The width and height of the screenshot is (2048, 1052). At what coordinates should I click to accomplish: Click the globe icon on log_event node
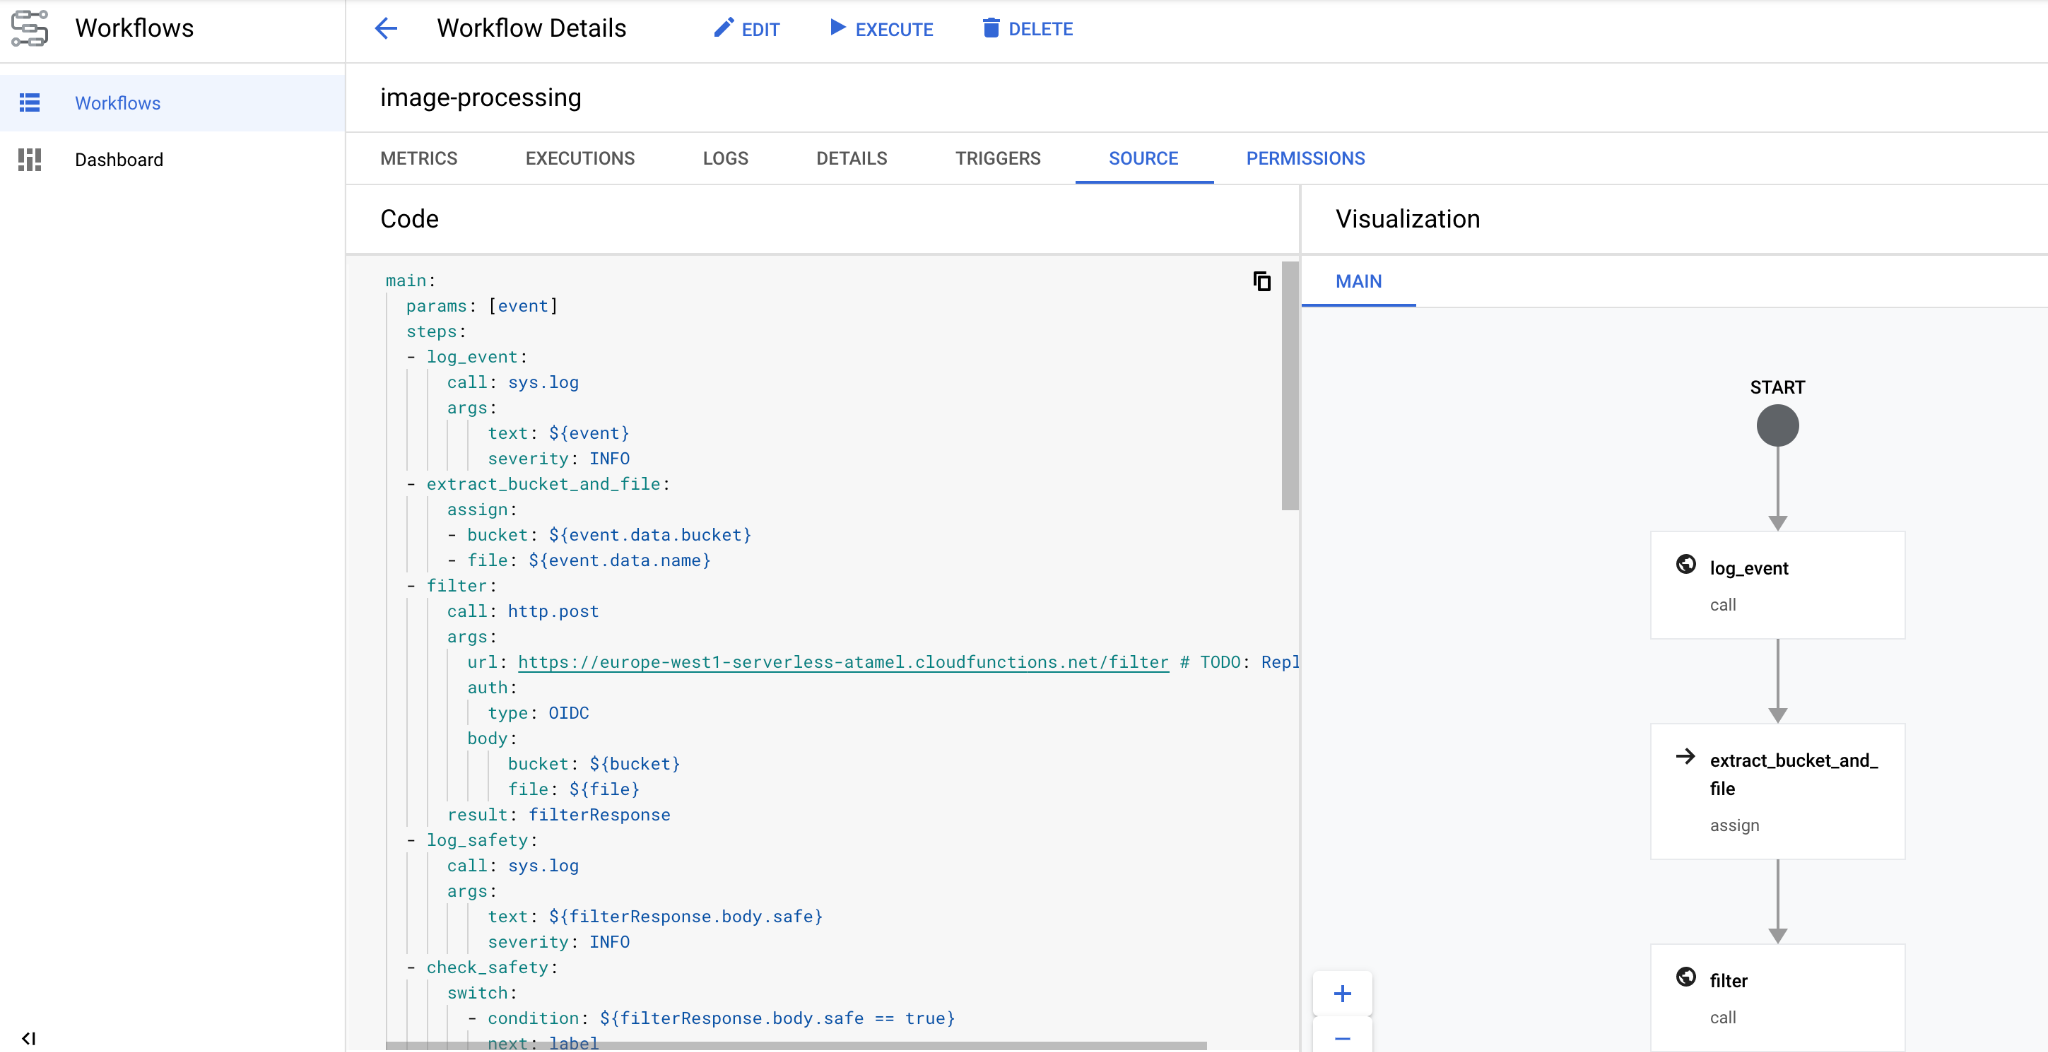click(1686, 565)
